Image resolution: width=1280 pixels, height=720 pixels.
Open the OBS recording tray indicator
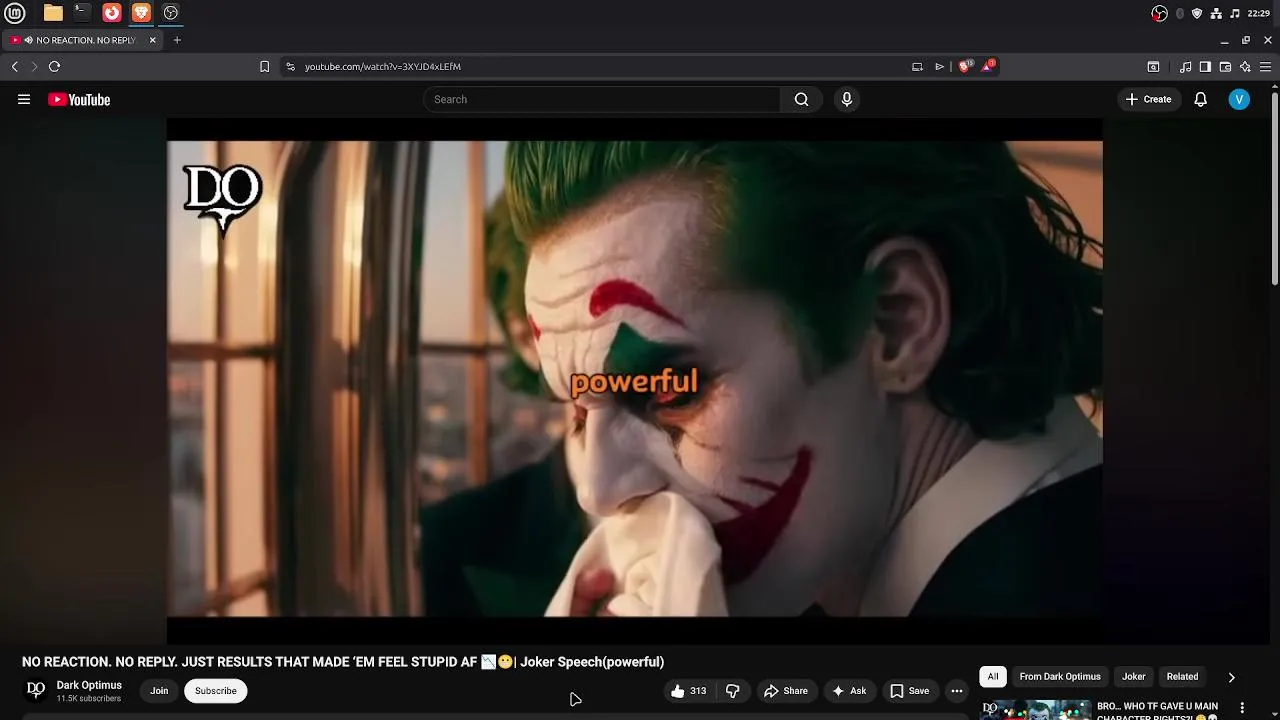tap(1159, 13)
